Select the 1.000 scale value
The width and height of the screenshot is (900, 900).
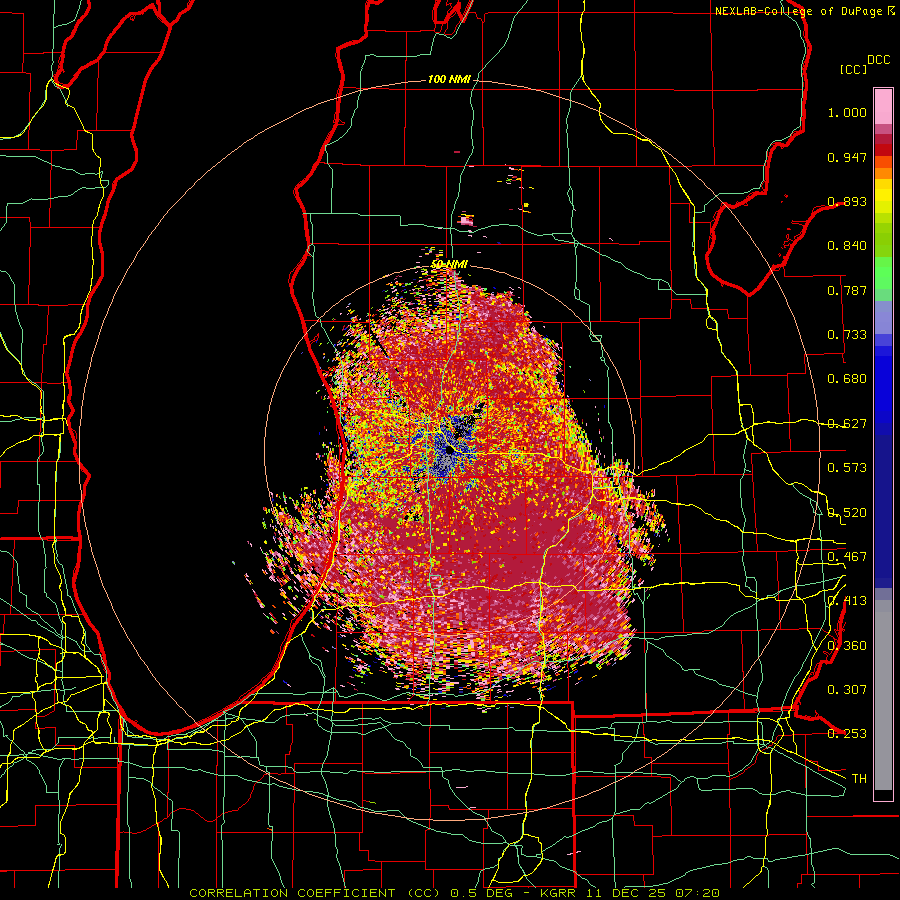[847, 112]
